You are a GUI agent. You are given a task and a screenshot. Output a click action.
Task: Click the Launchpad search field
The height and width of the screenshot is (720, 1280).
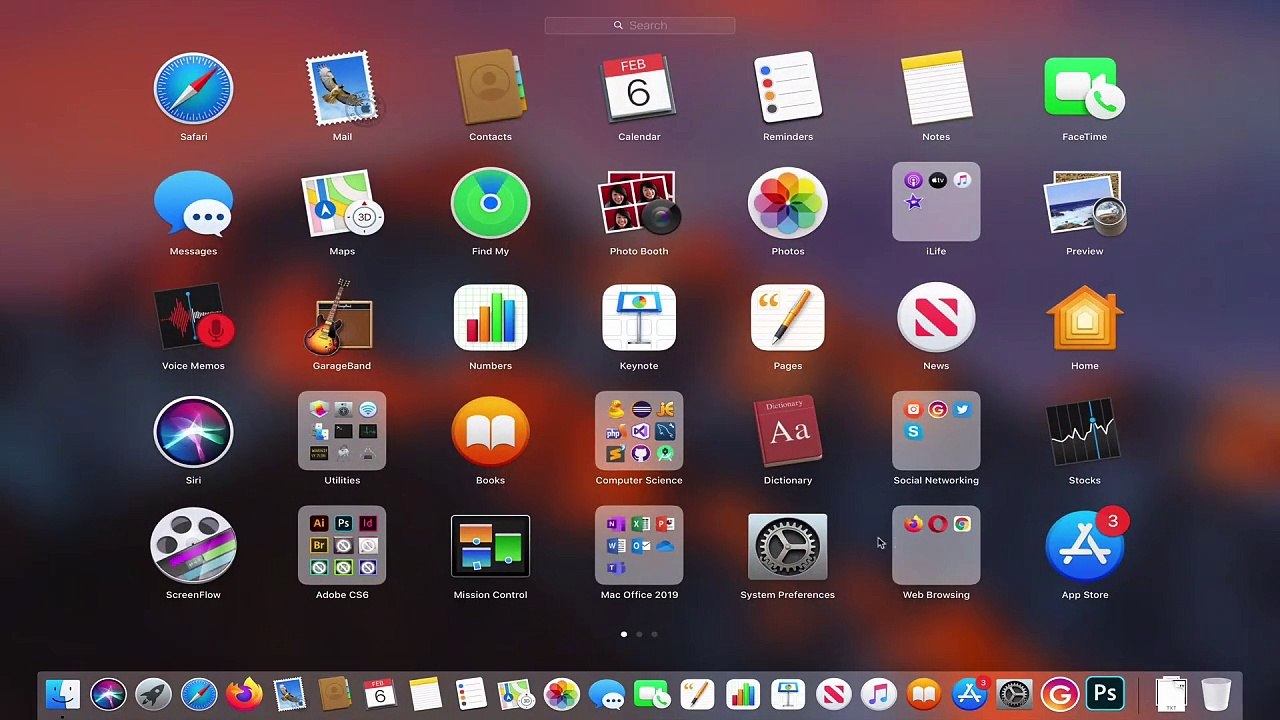(640, 25)
